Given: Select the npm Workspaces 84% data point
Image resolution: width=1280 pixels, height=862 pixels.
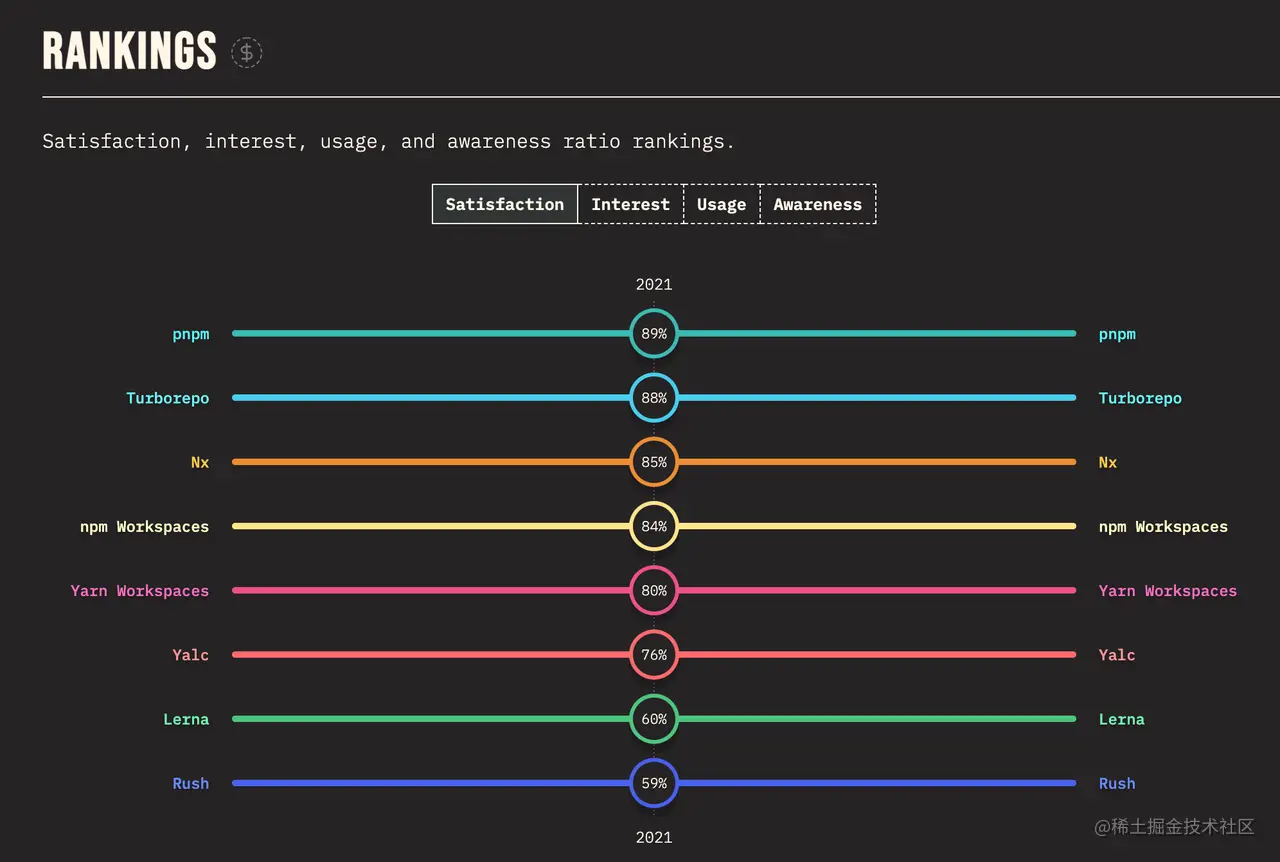Looking at the screenshot, I should [654, 526].
